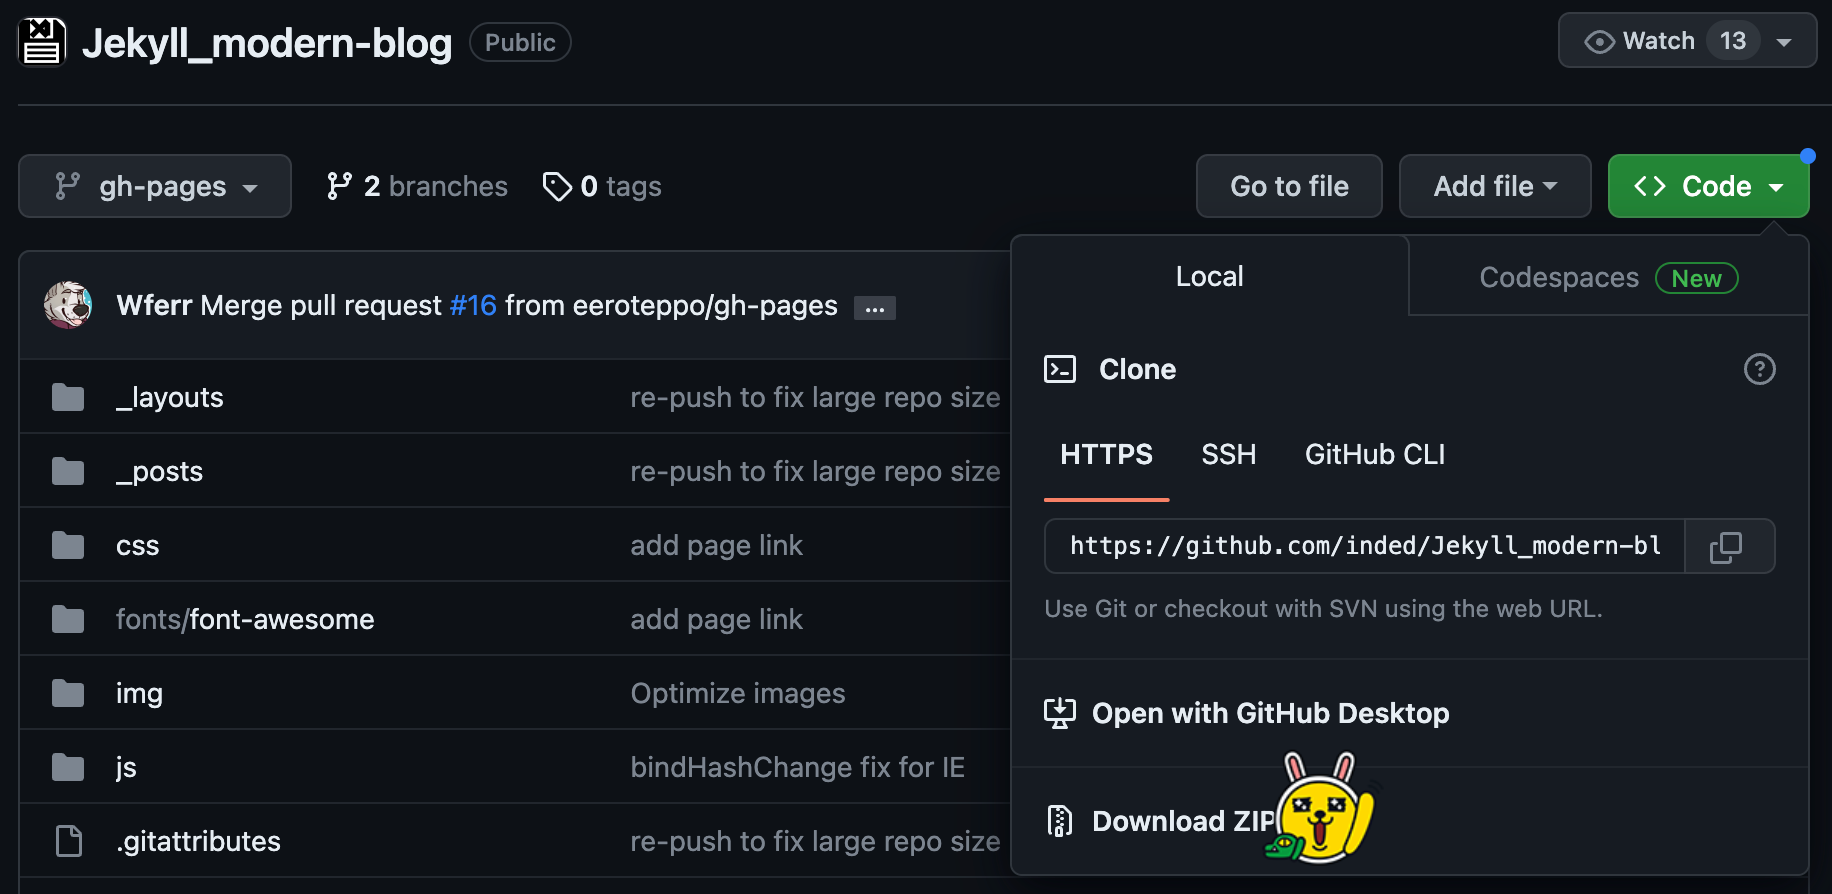Screen dimensions: 1832x894
Task: View the 0 tags link
Action: pyautogui.click(x=602, y=186)
